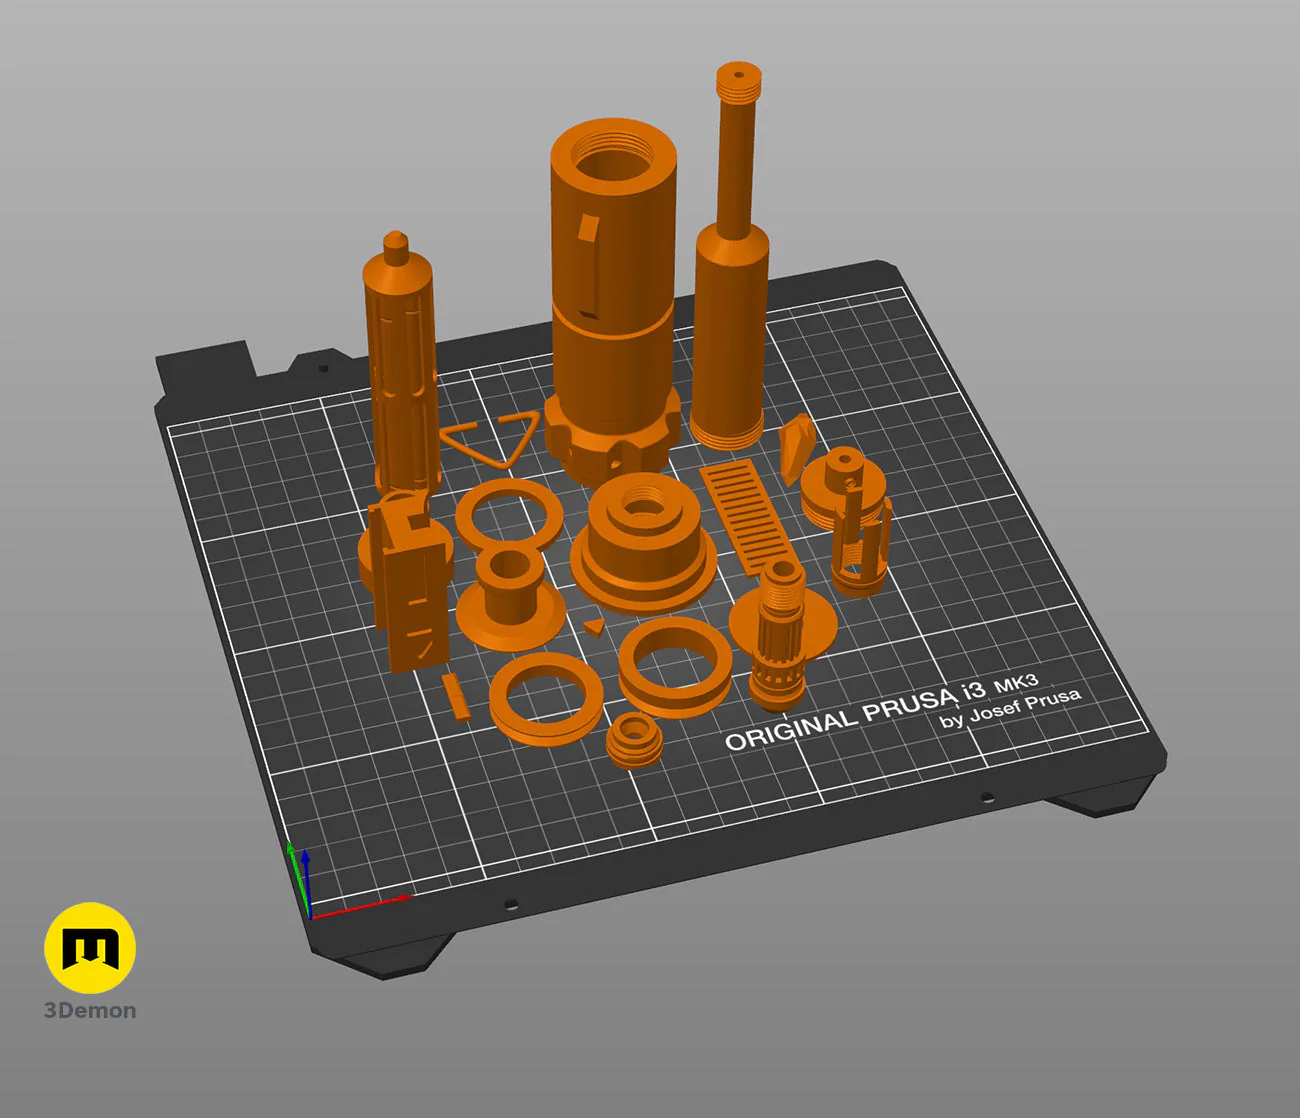The height and width of the screenshot is (1118, 1300).
Task: Select the small threaded cap at the front
Action: 634,740
